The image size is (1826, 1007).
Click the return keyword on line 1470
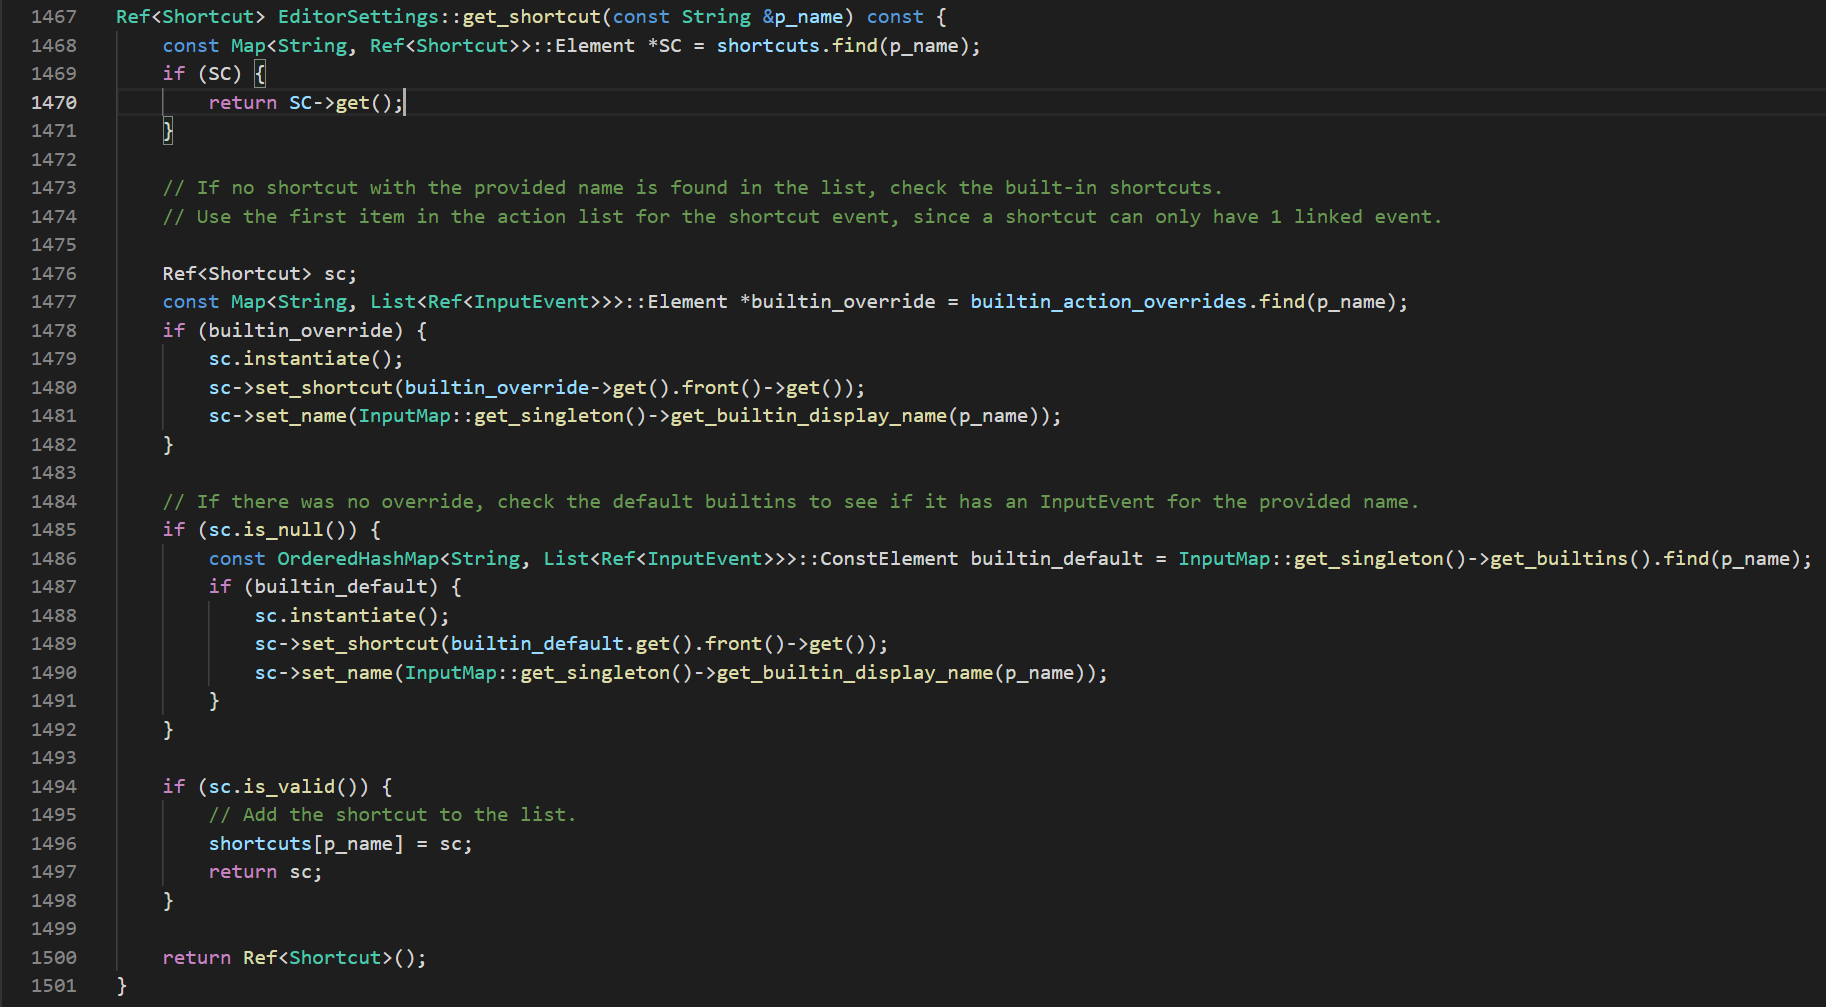click(x=242, y=102)
